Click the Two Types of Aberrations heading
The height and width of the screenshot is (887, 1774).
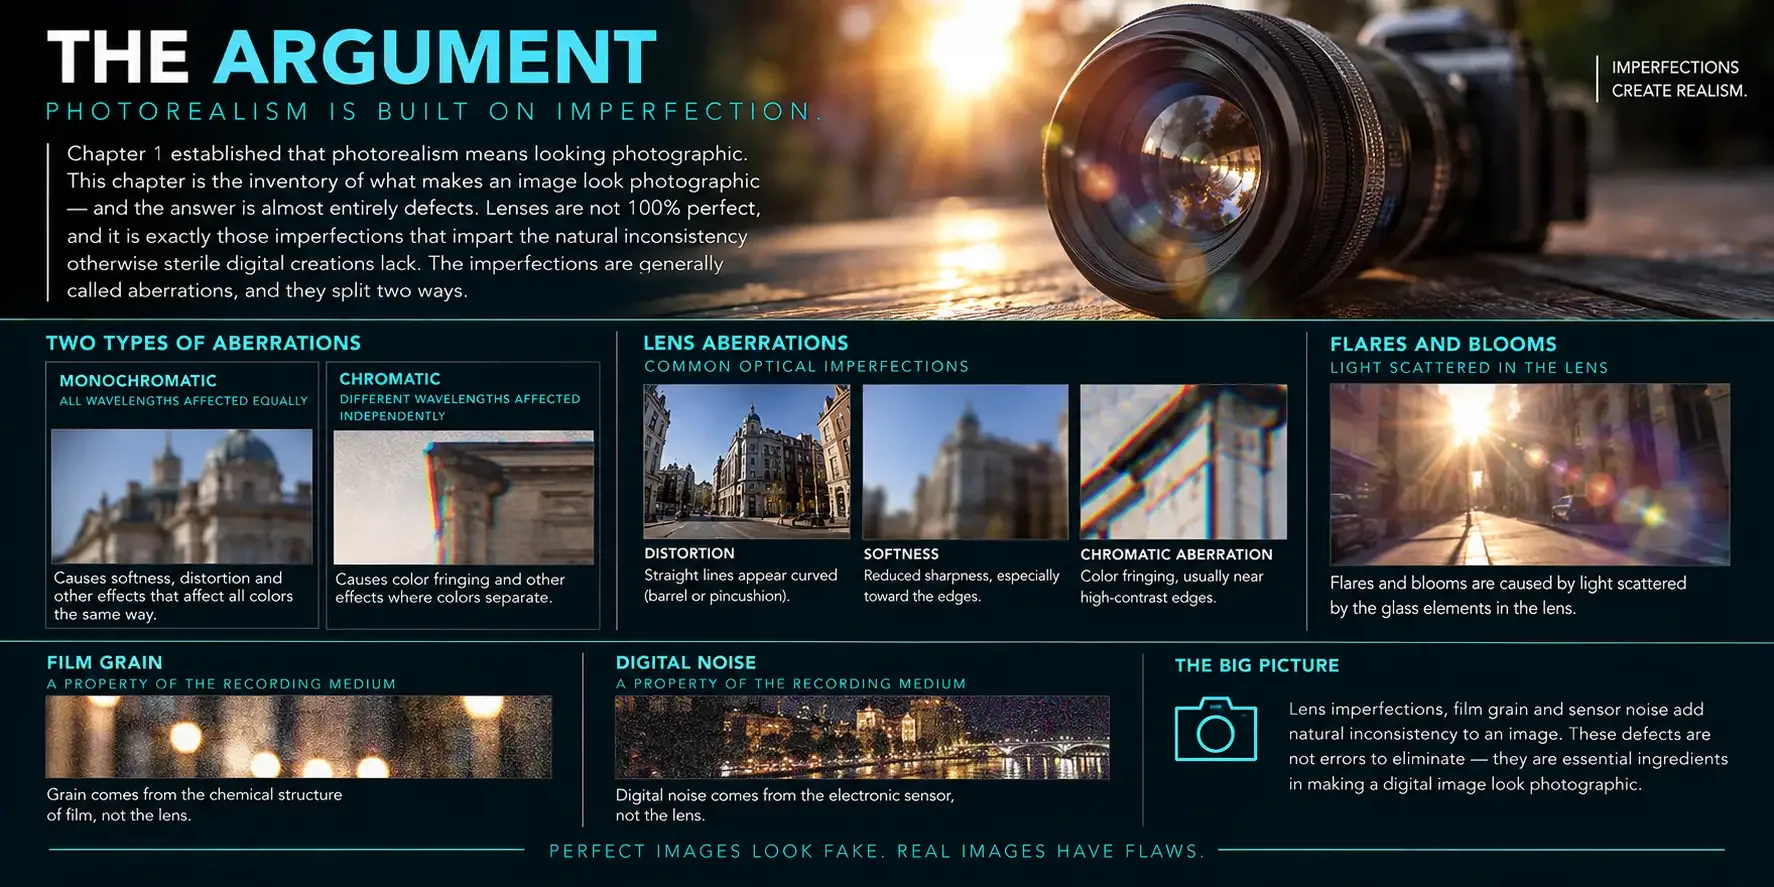[x=203, y=343]
